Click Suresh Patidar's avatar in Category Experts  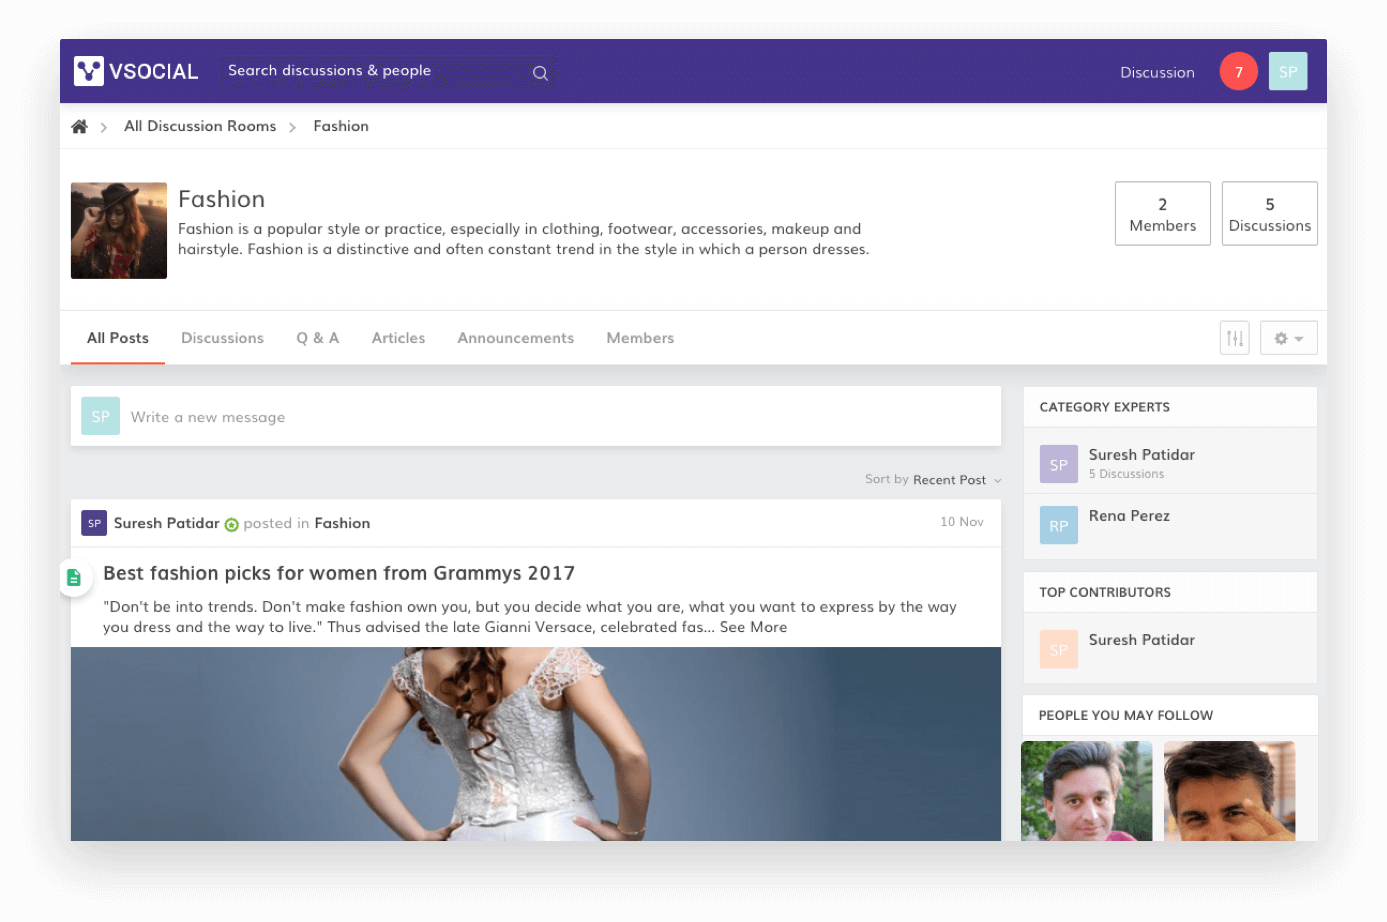point(1058,464)
